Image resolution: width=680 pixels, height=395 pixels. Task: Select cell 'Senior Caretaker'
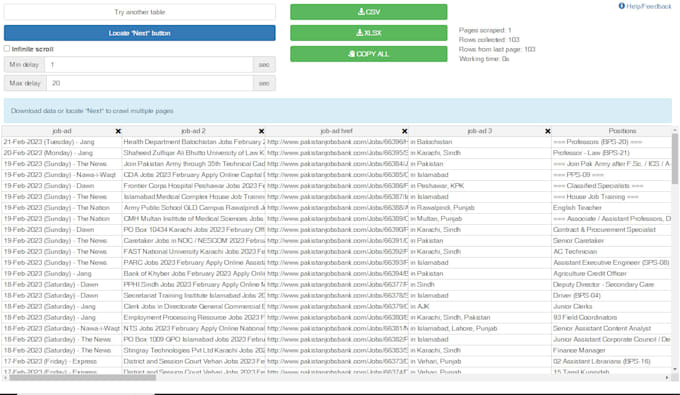[x=611, y=241]
